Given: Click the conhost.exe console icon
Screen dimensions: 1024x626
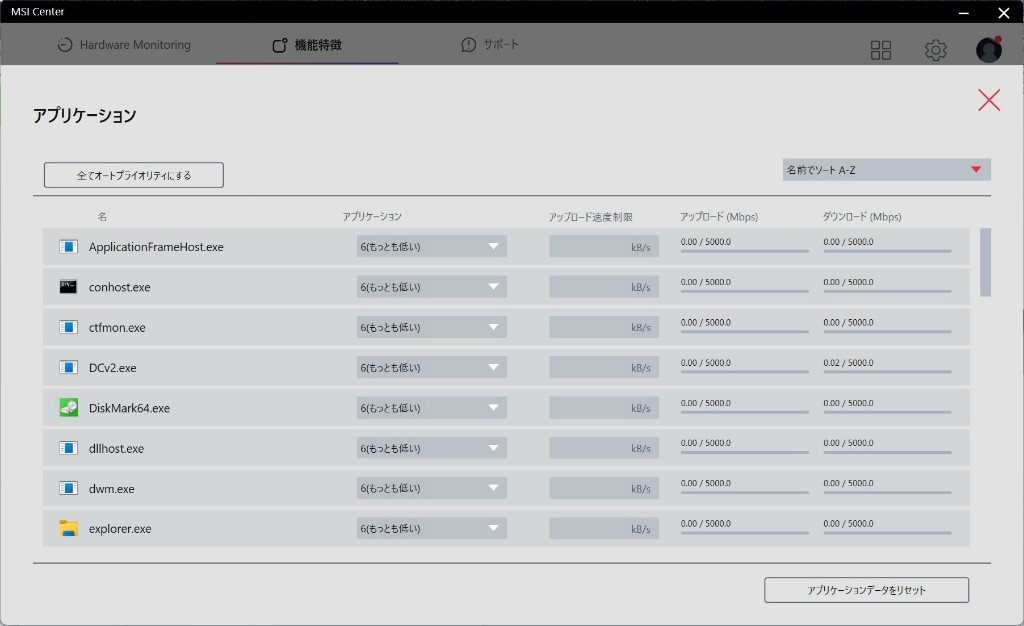Looking at the screenshot, I should click(x=69, y=287).
